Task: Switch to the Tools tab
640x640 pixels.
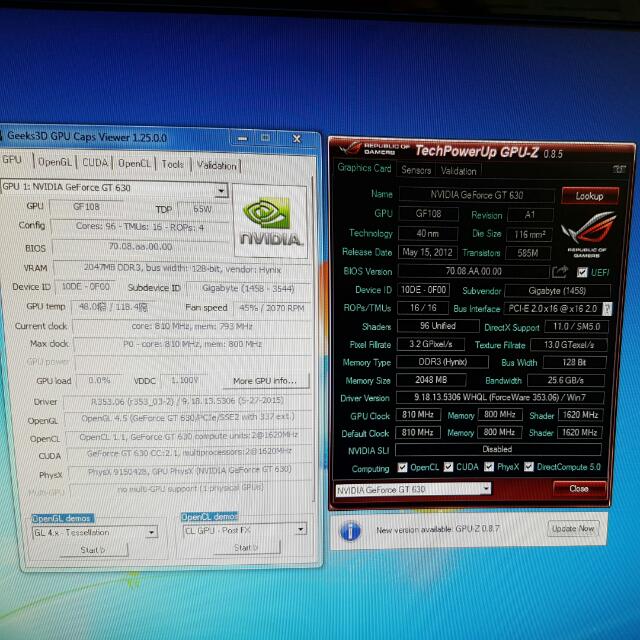Action: click(172, 164)
